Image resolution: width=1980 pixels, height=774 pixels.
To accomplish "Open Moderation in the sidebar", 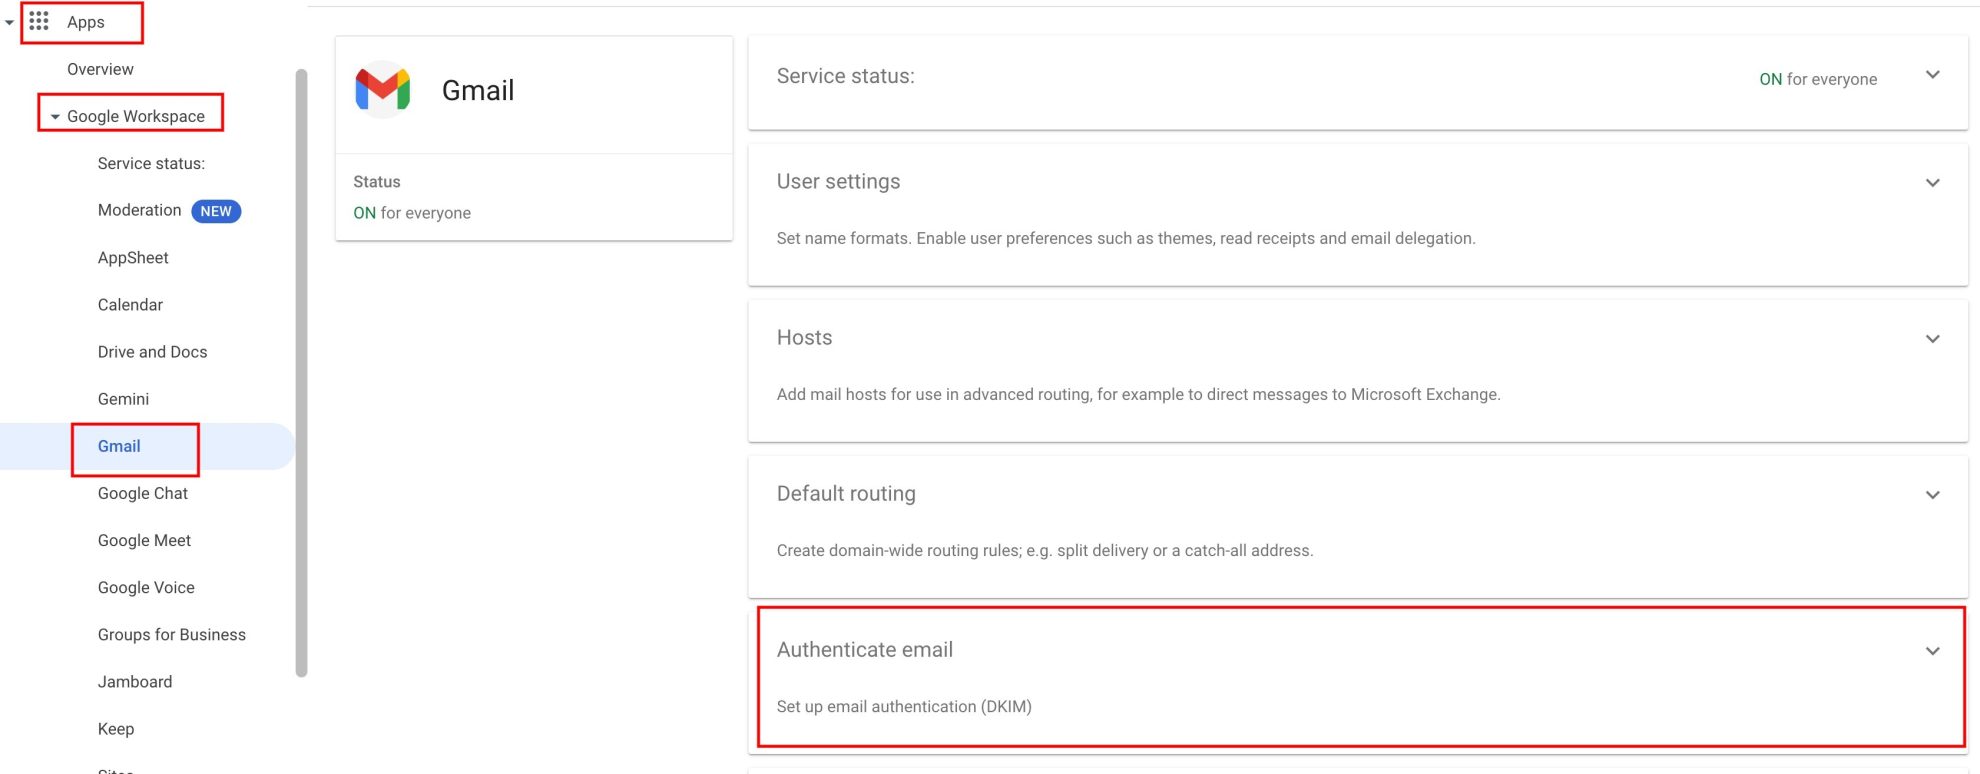I will point(139,210).
